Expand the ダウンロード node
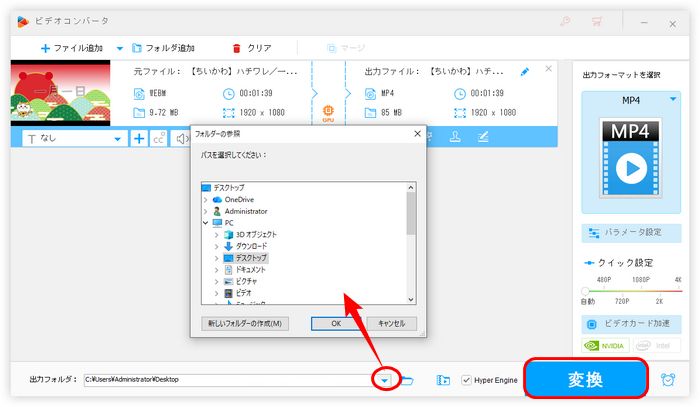700x407 pixels. 217,246
